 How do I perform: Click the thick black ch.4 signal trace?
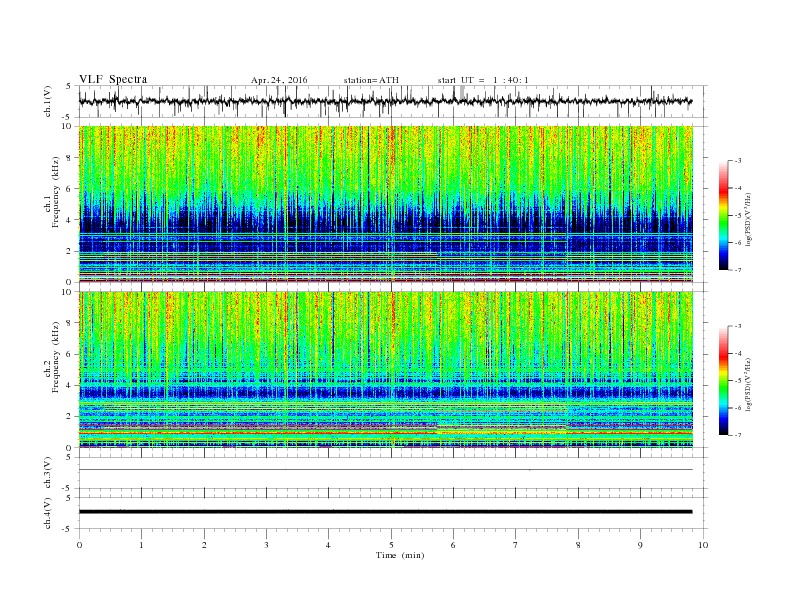pyautogui.click(x=385, y=512)
